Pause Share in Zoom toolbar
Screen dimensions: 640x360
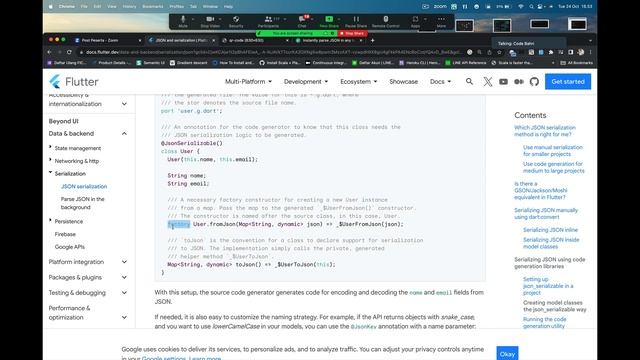tap(356, 21)
